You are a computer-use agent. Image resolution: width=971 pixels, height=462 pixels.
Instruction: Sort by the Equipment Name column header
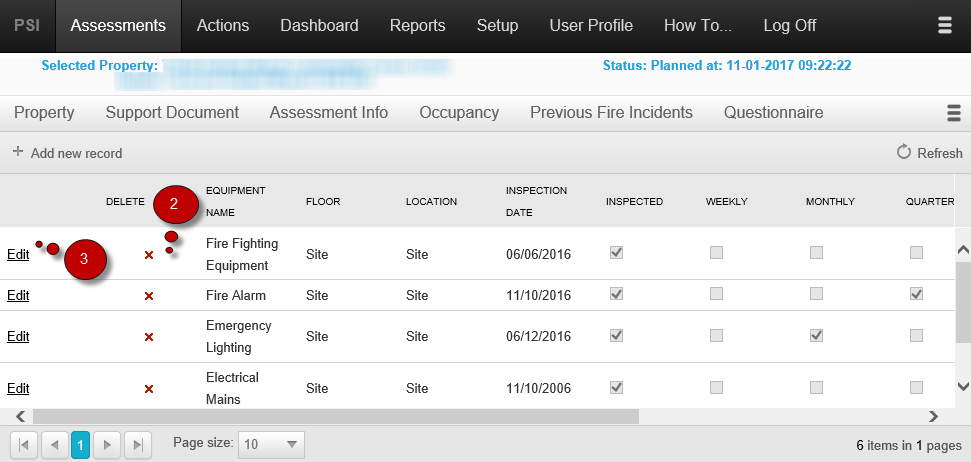[235, 201]
